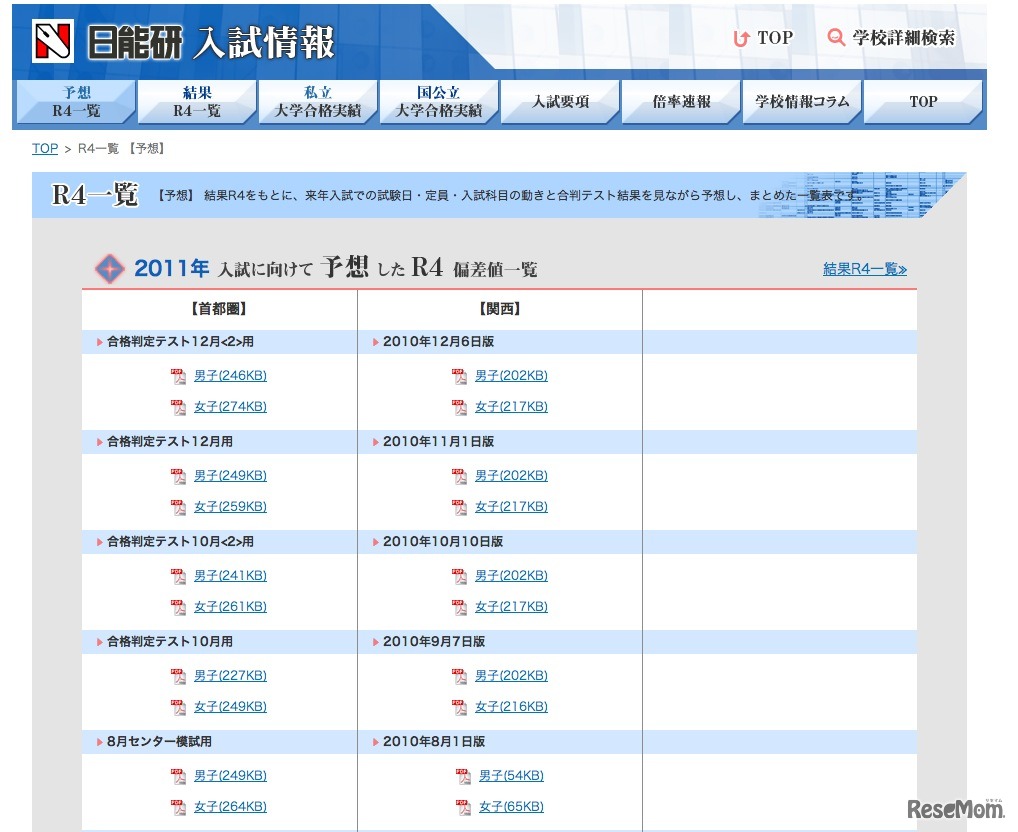Click PDF icon beside 男子(227KB)

coord(178,675)
